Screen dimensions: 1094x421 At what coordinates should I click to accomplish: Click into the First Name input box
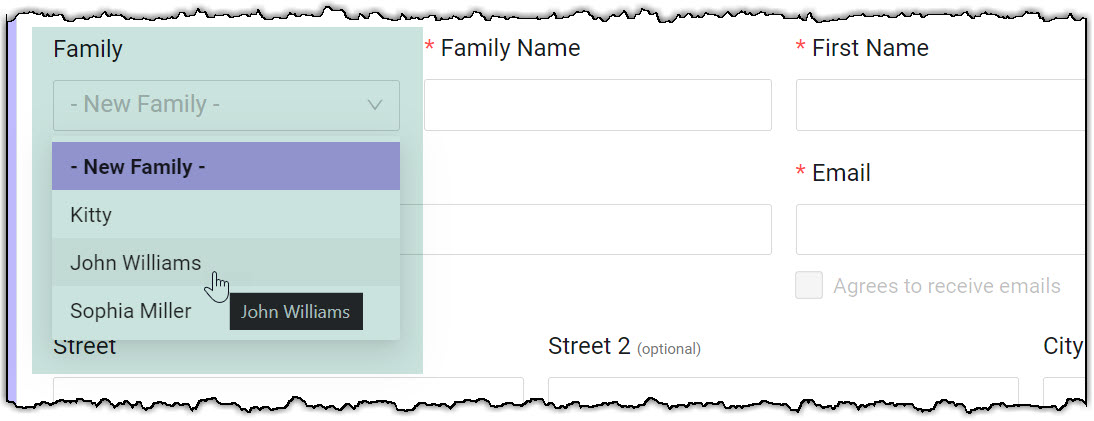[x=940, y=105]
